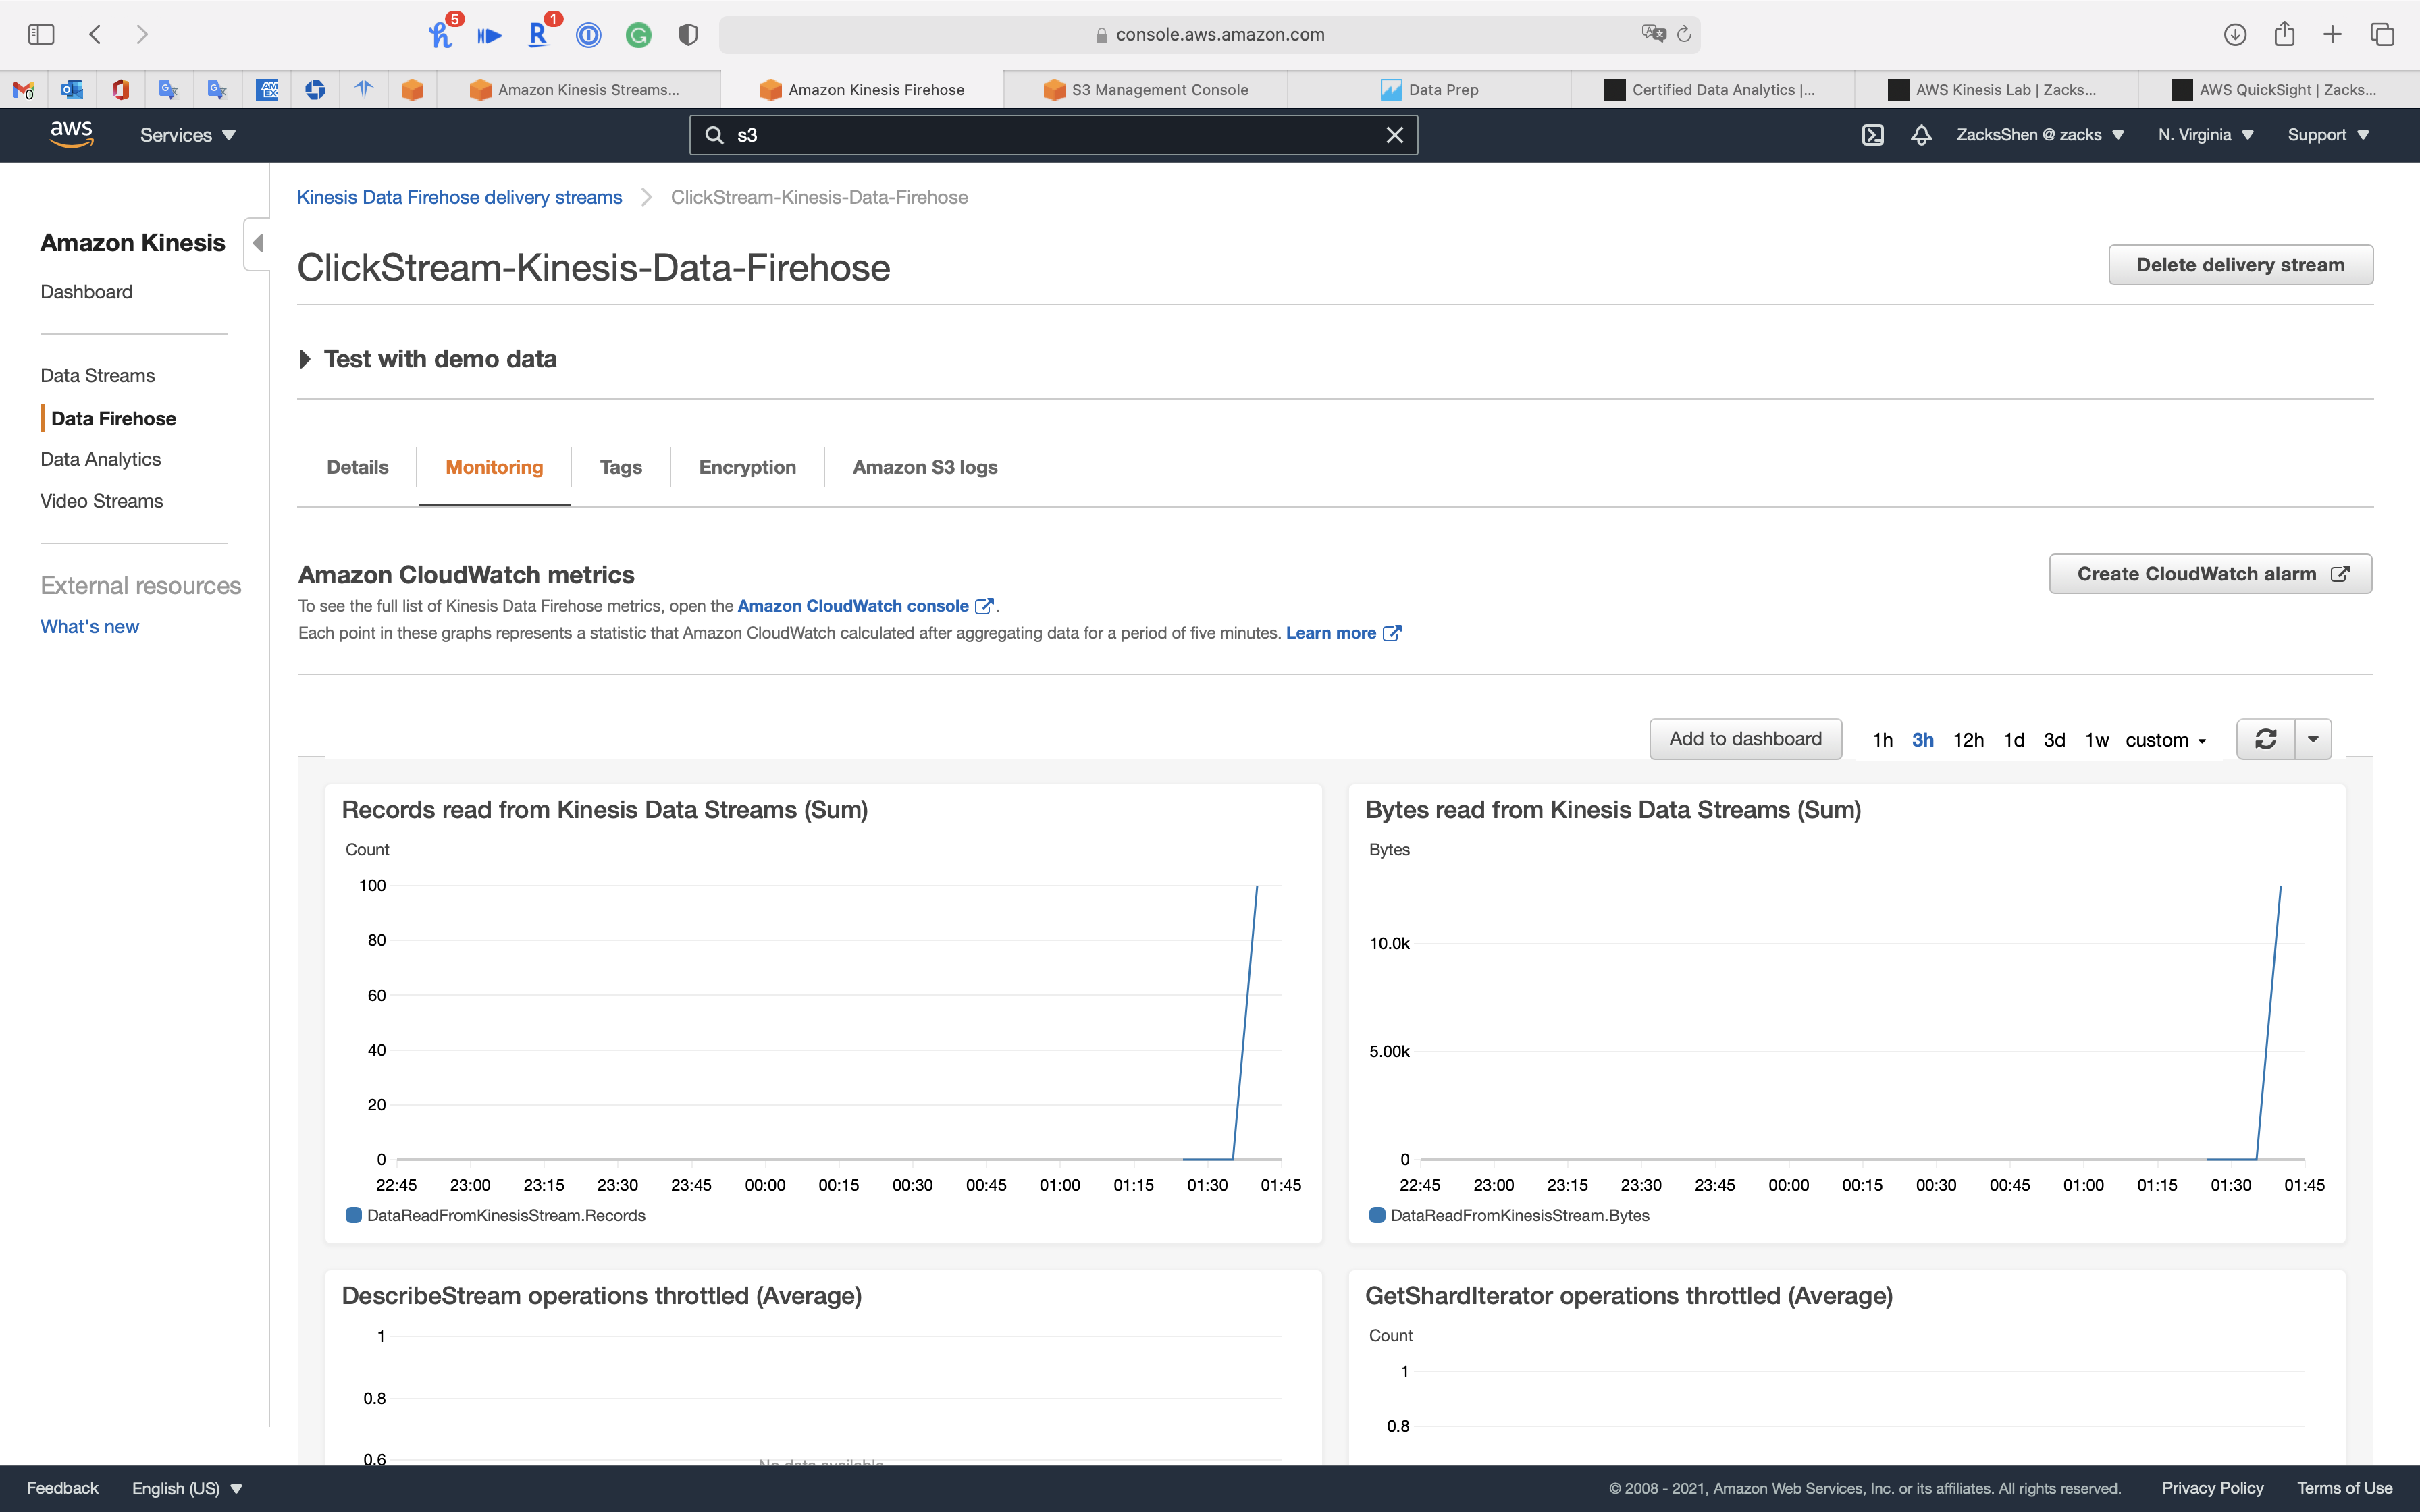Click the AWS logo home icon

(71, 134)
